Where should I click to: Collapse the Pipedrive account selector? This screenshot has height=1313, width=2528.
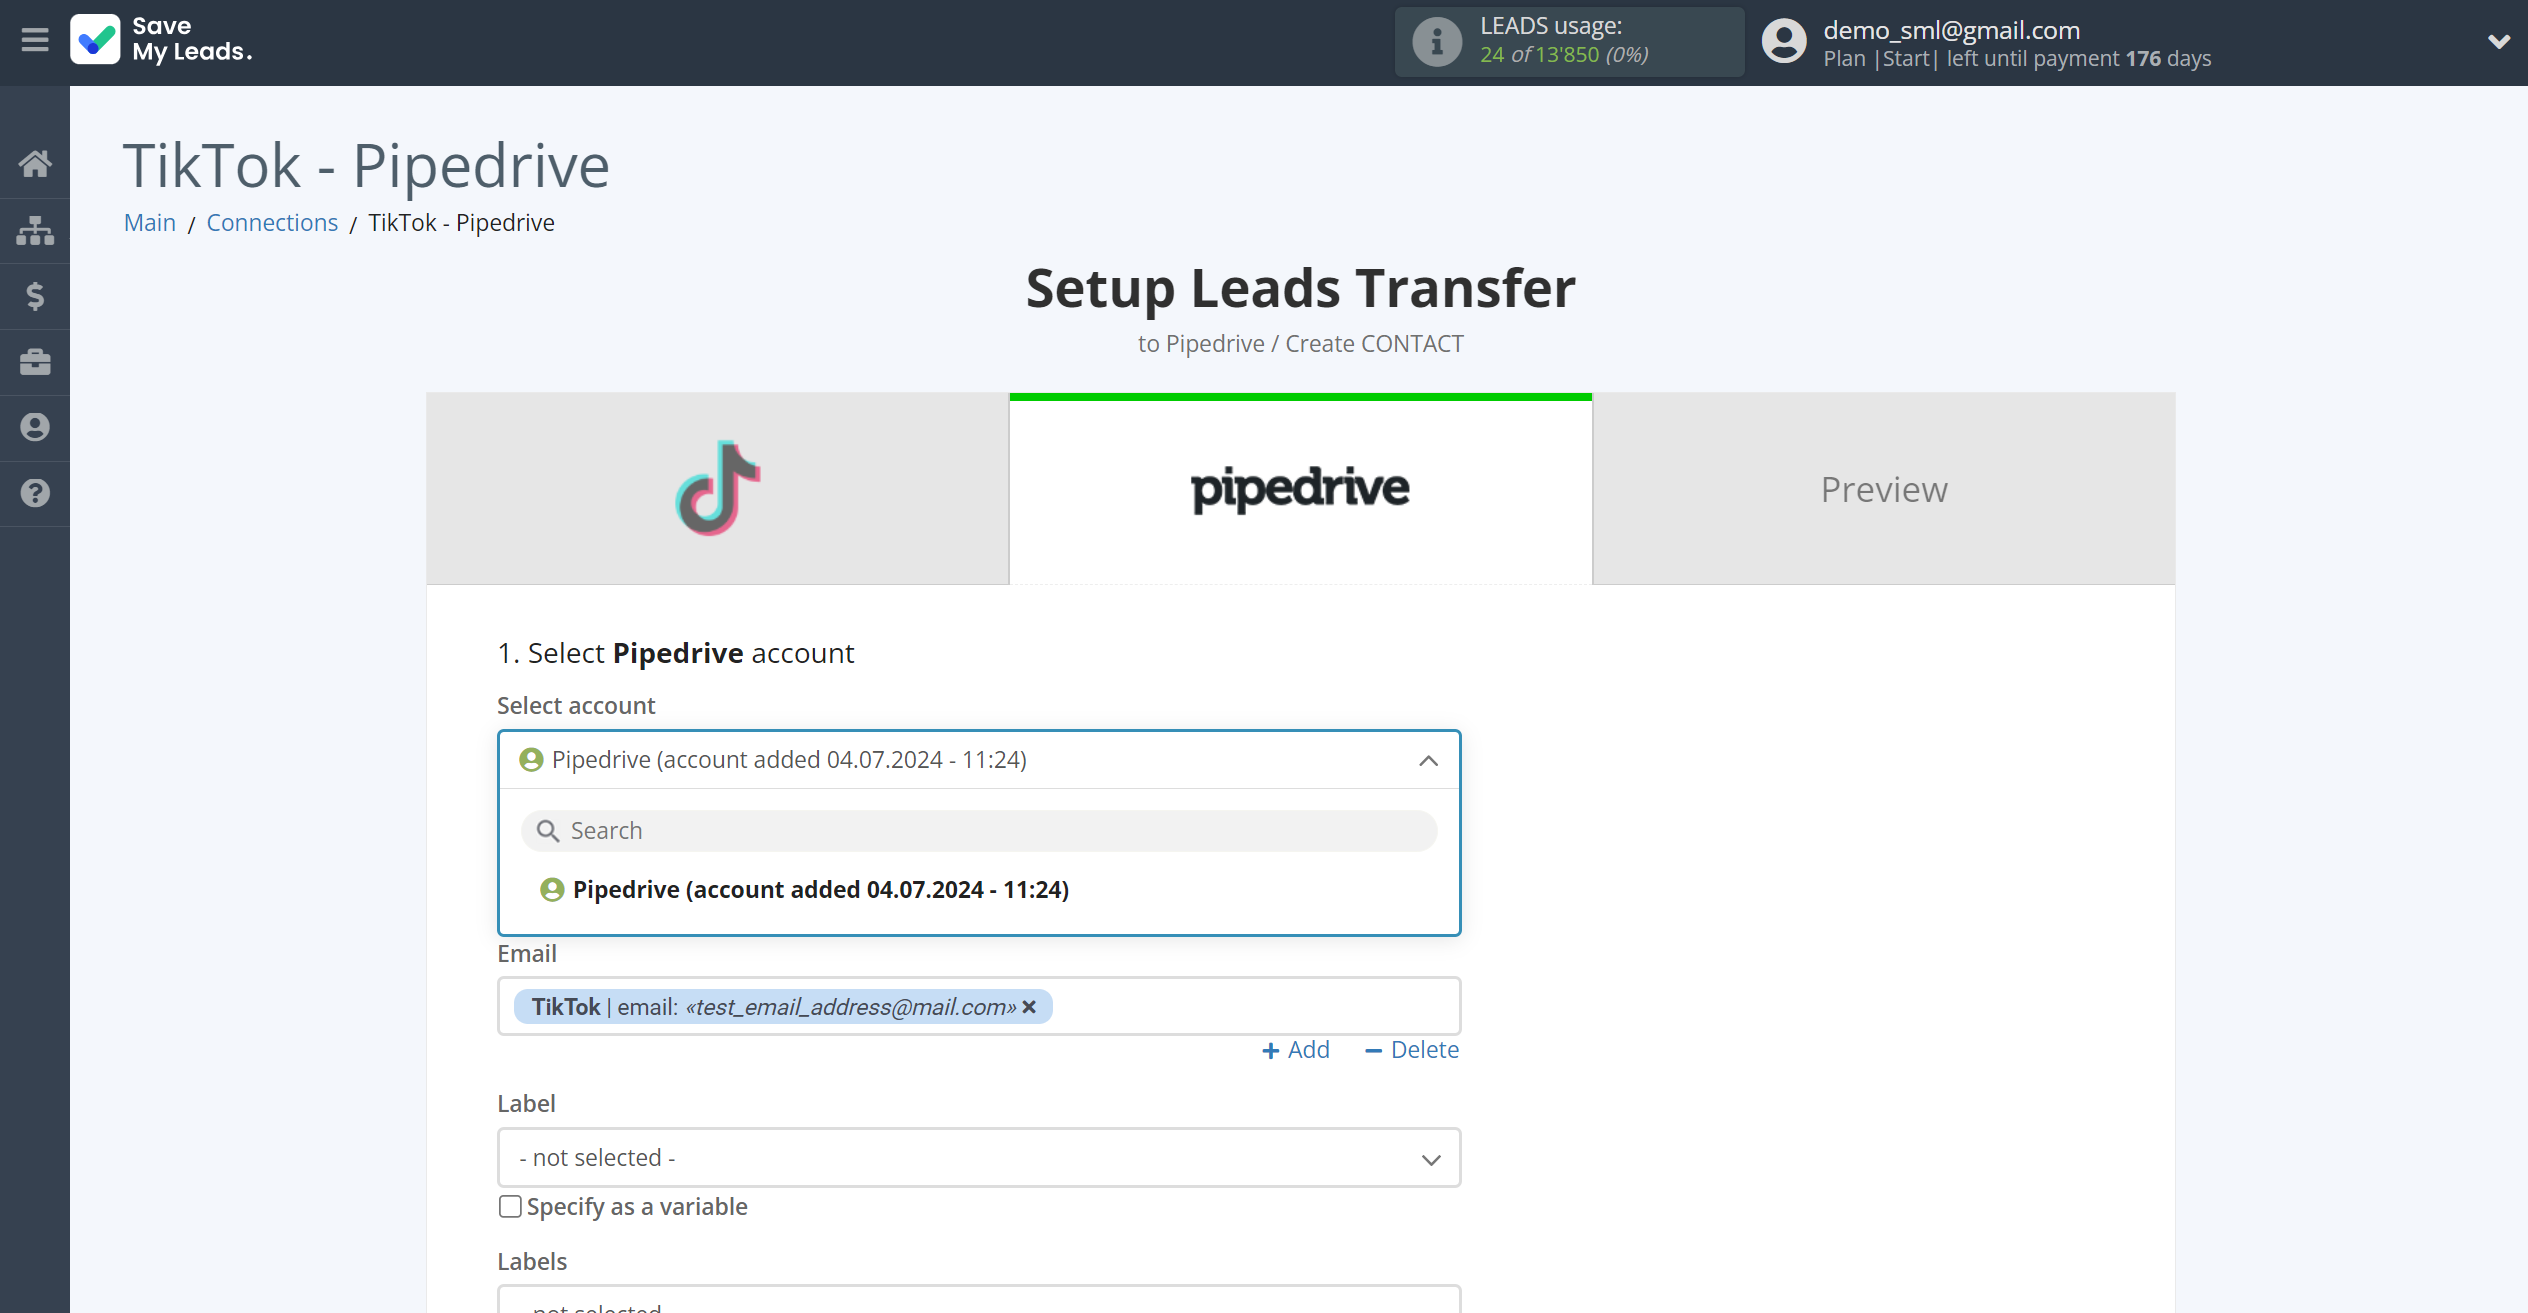1428,759
